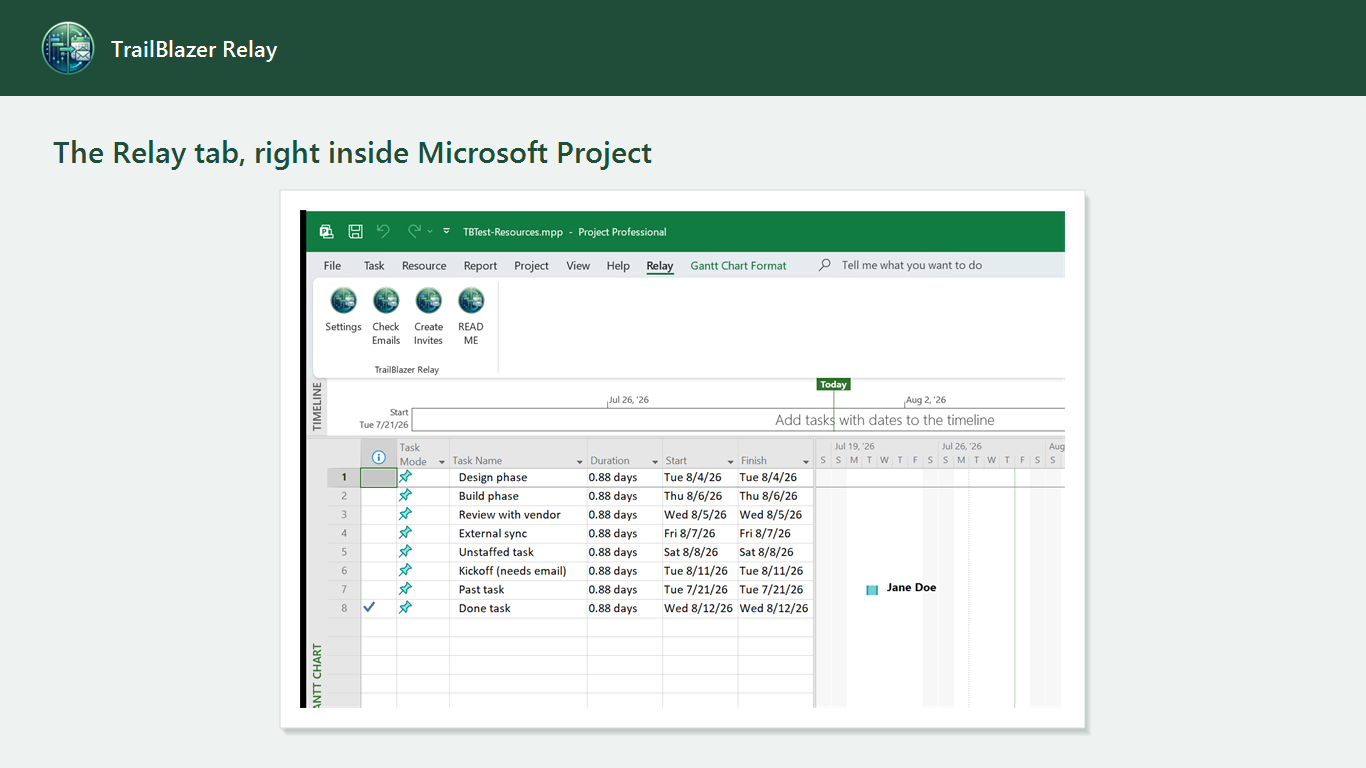
Task: Select the Past task name cell
Action: click(518, 589)
